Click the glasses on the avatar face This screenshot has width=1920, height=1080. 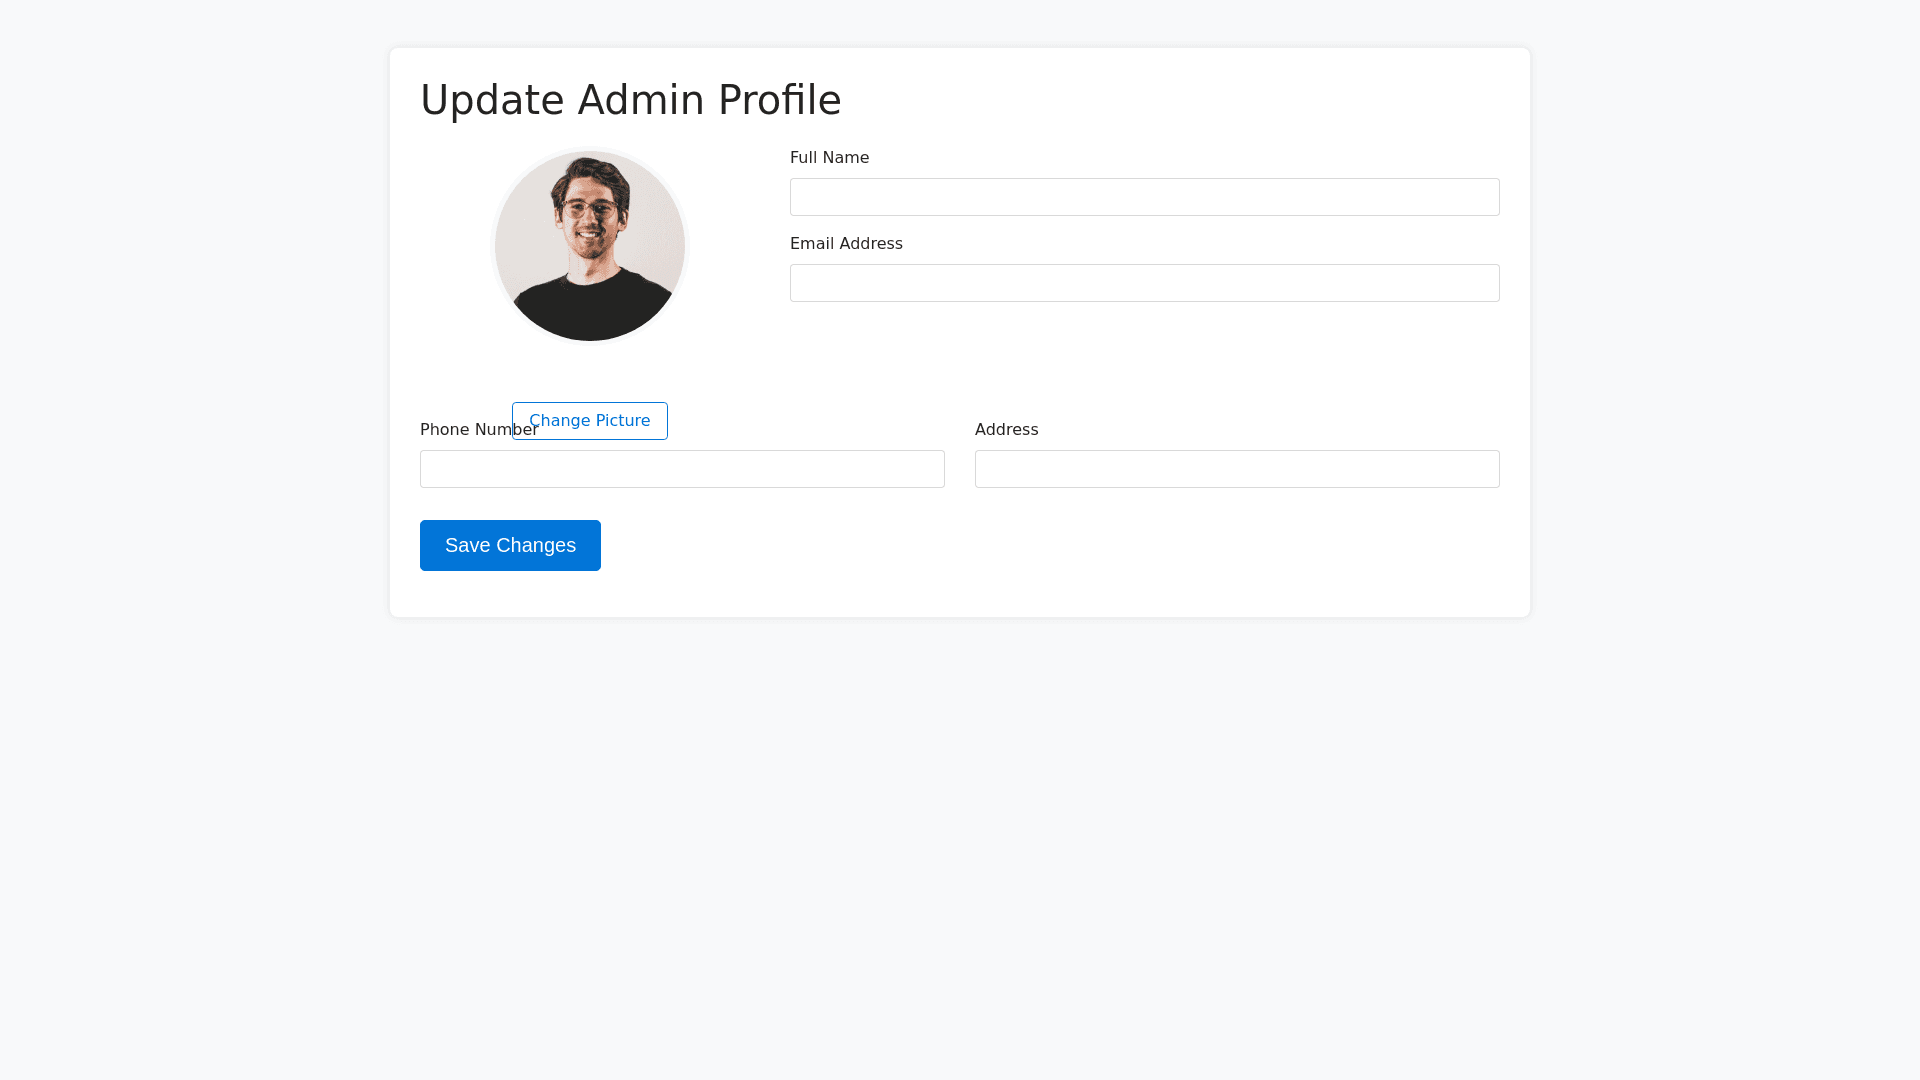589,210
